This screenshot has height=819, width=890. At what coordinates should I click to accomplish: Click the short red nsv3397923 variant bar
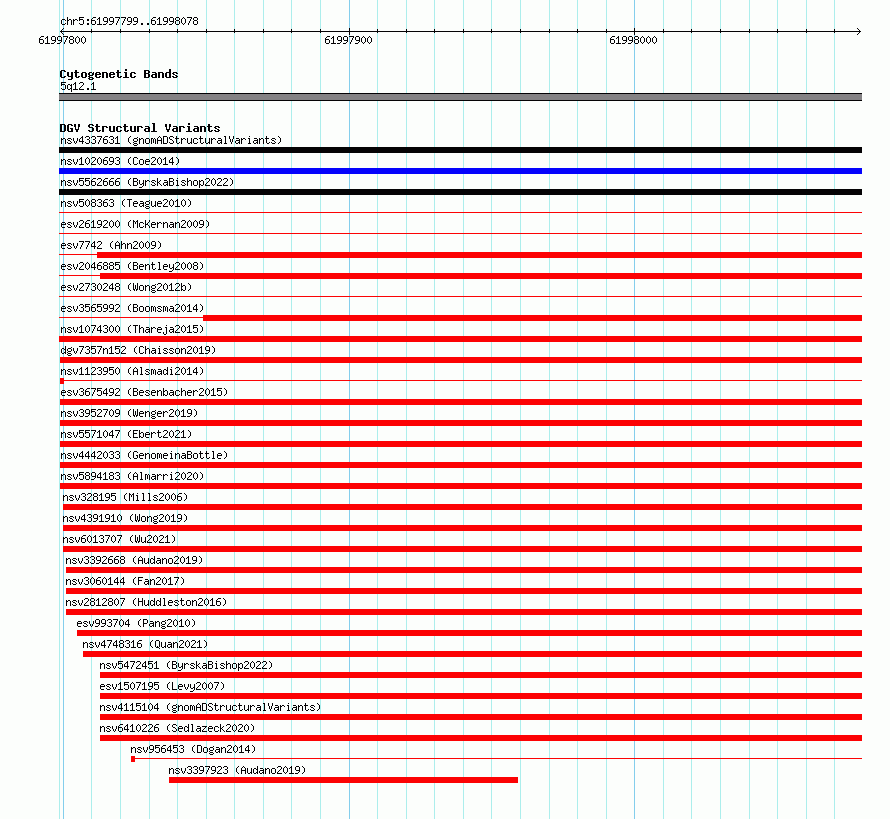[343, 780]
